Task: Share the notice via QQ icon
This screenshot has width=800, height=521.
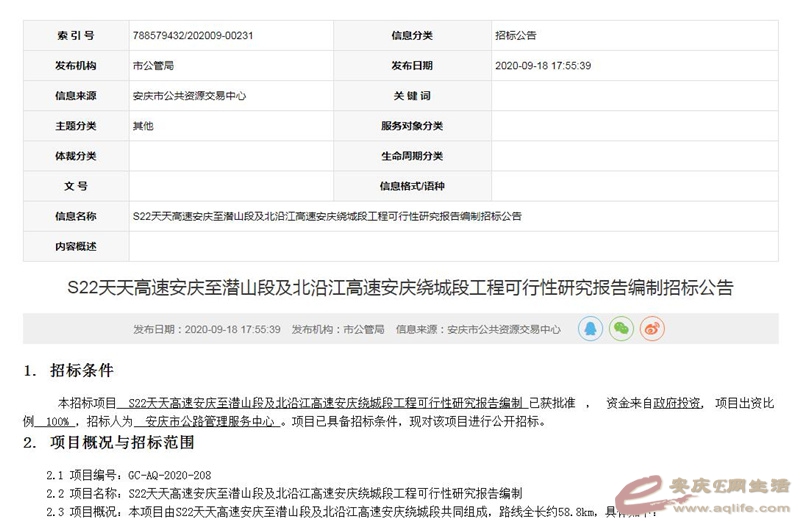Action: point(589,328)
